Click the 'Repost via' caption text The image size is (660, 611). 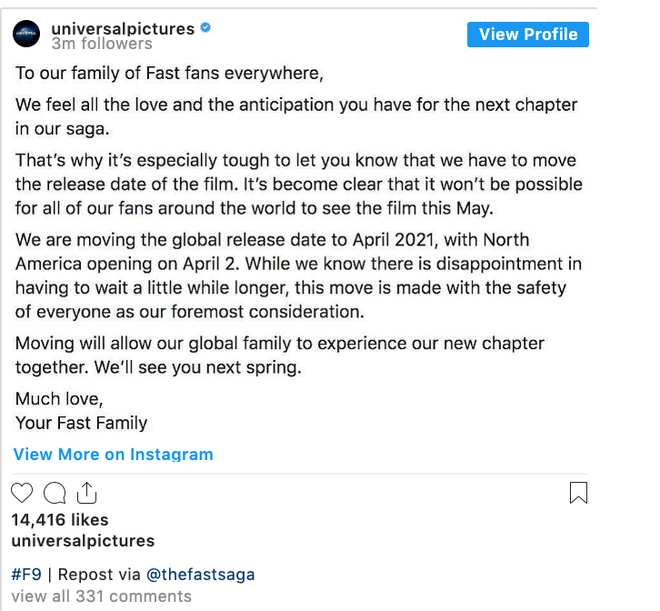point(99,574)
